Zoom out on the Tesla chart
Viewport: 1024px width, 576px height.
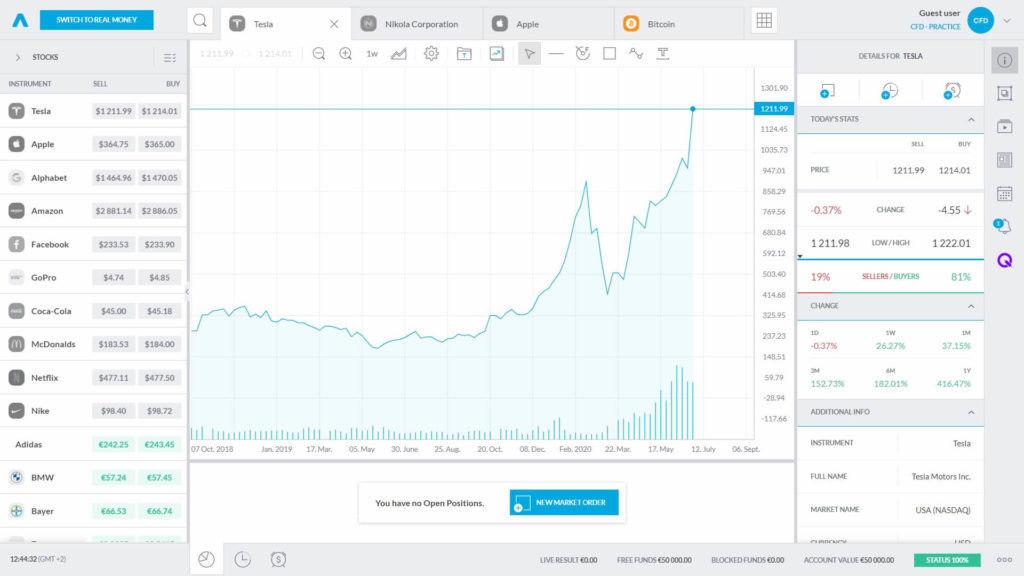click(319, 54)
